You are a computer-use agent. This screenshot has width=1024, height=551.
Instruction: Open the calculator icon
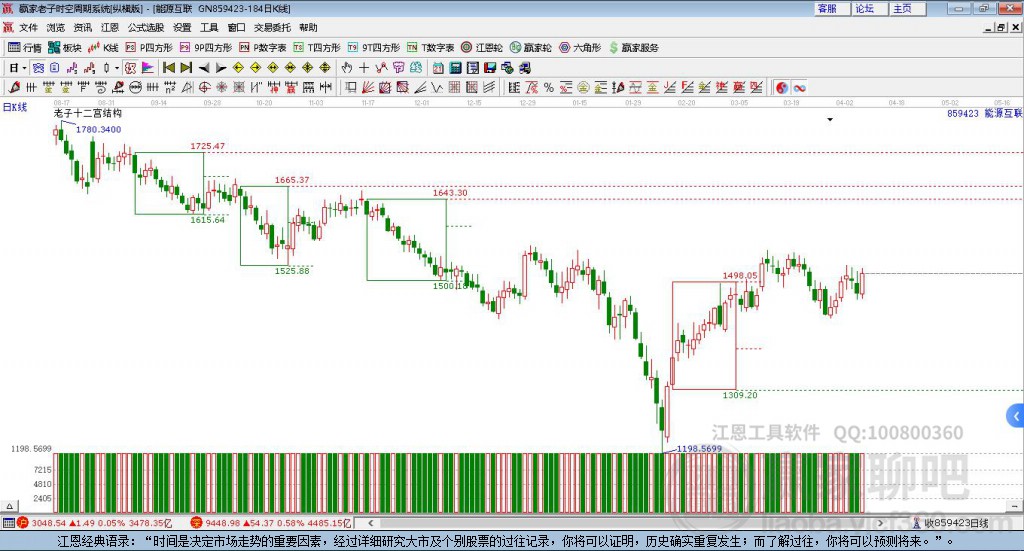tap(455, 68)
